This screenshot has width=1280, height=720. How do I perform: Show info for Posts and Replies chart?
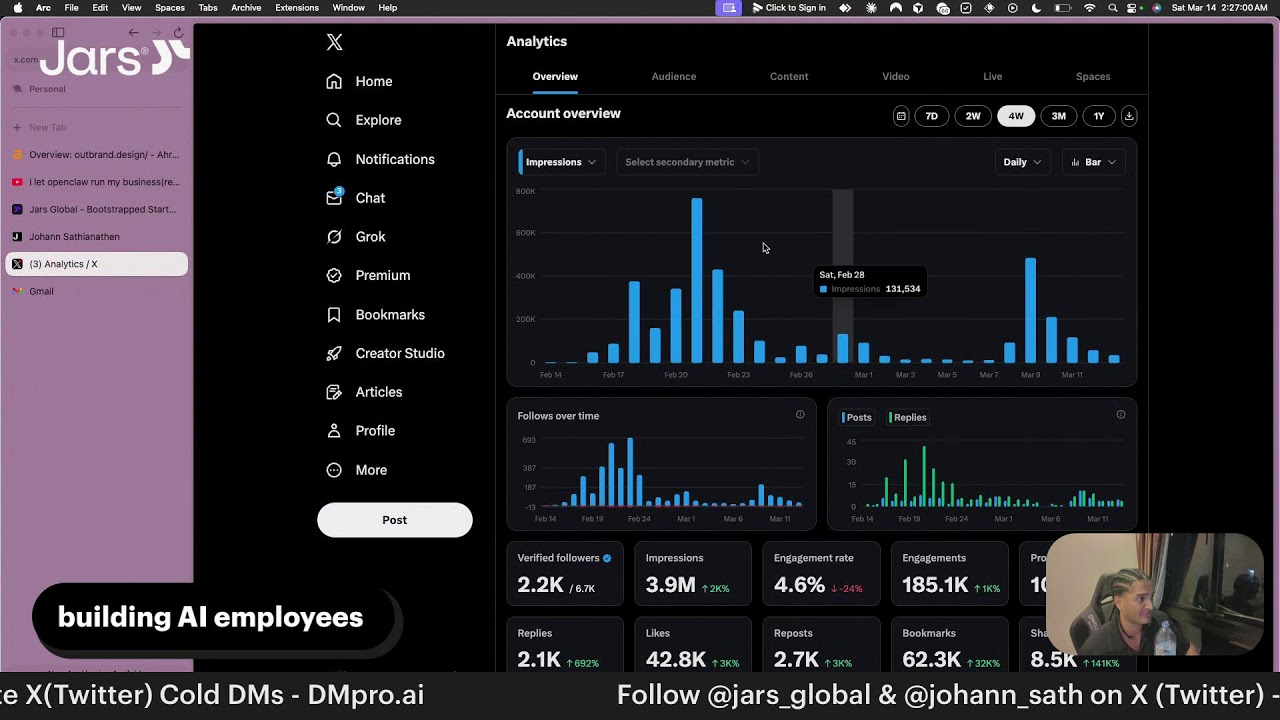[x=1121, y=415]
